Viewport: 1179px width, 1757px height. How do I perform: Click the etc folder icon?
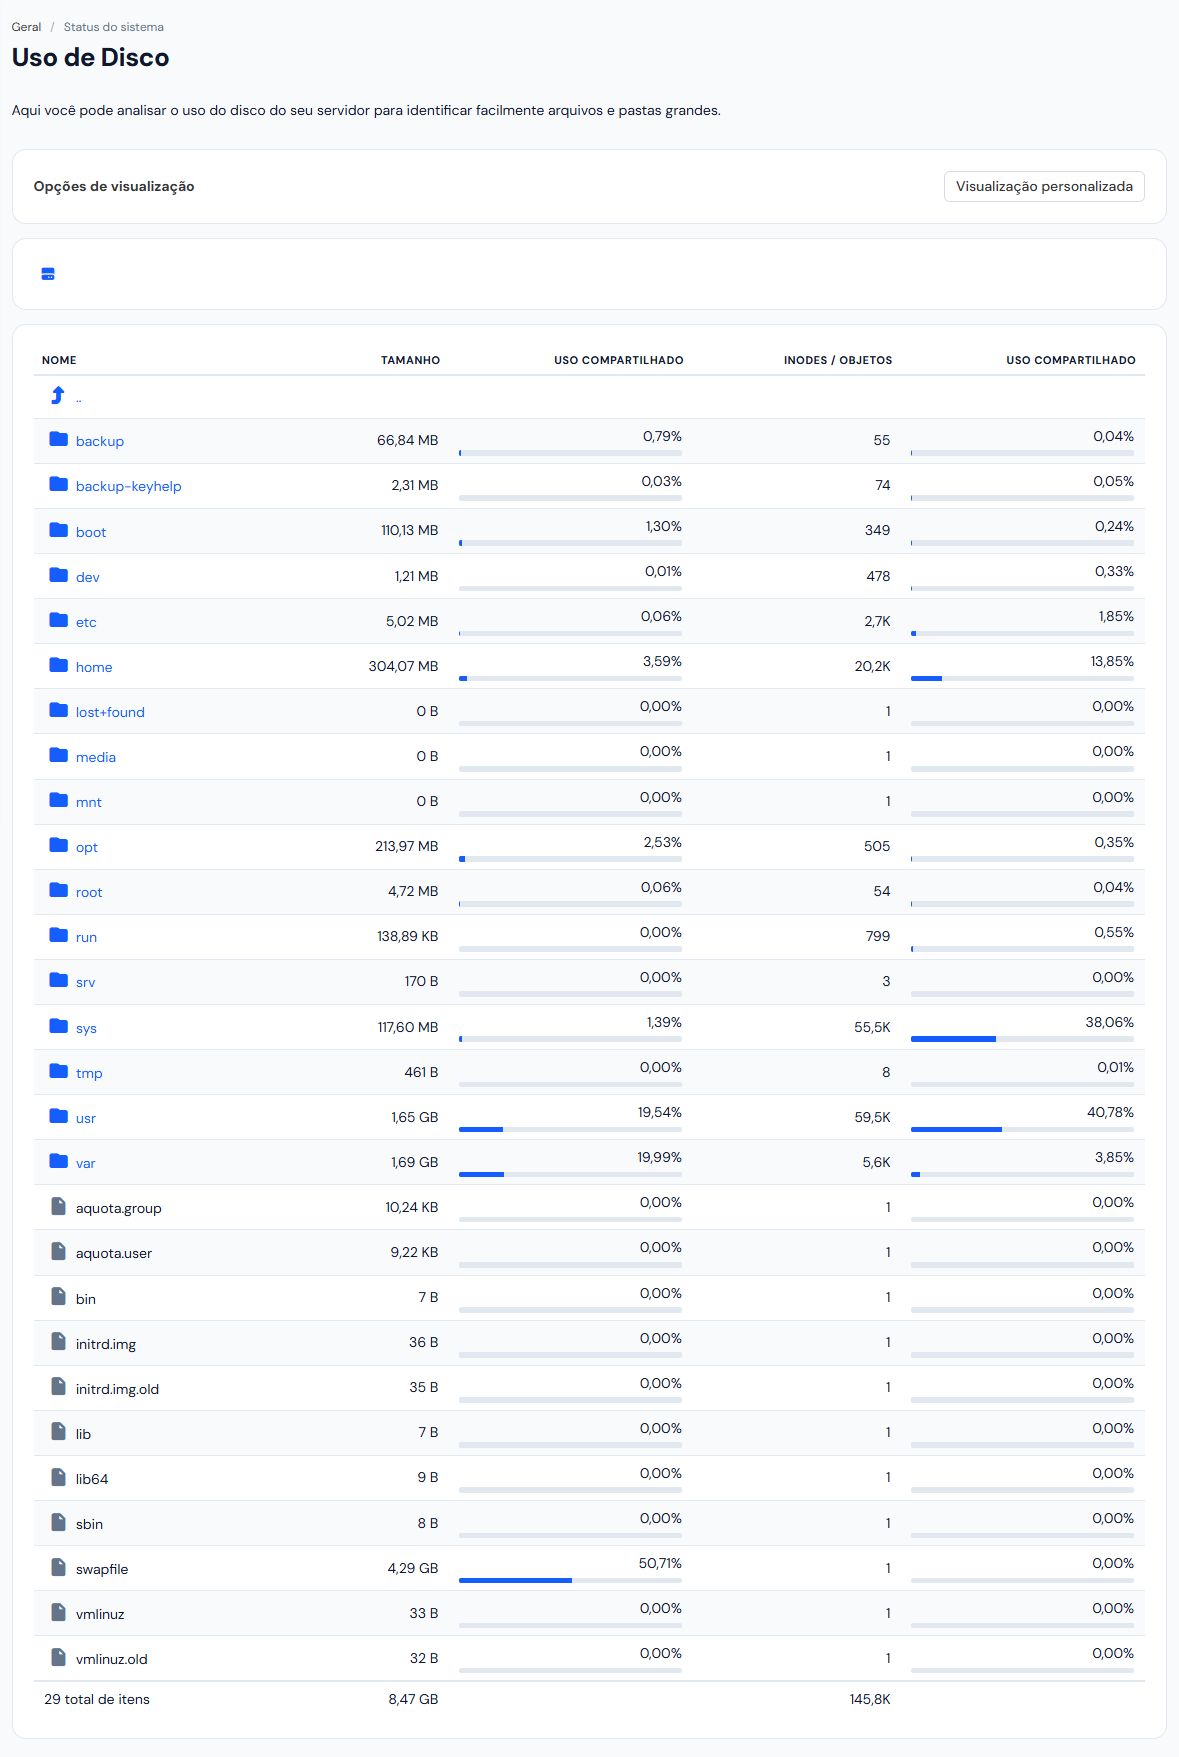tap(59, 620)
